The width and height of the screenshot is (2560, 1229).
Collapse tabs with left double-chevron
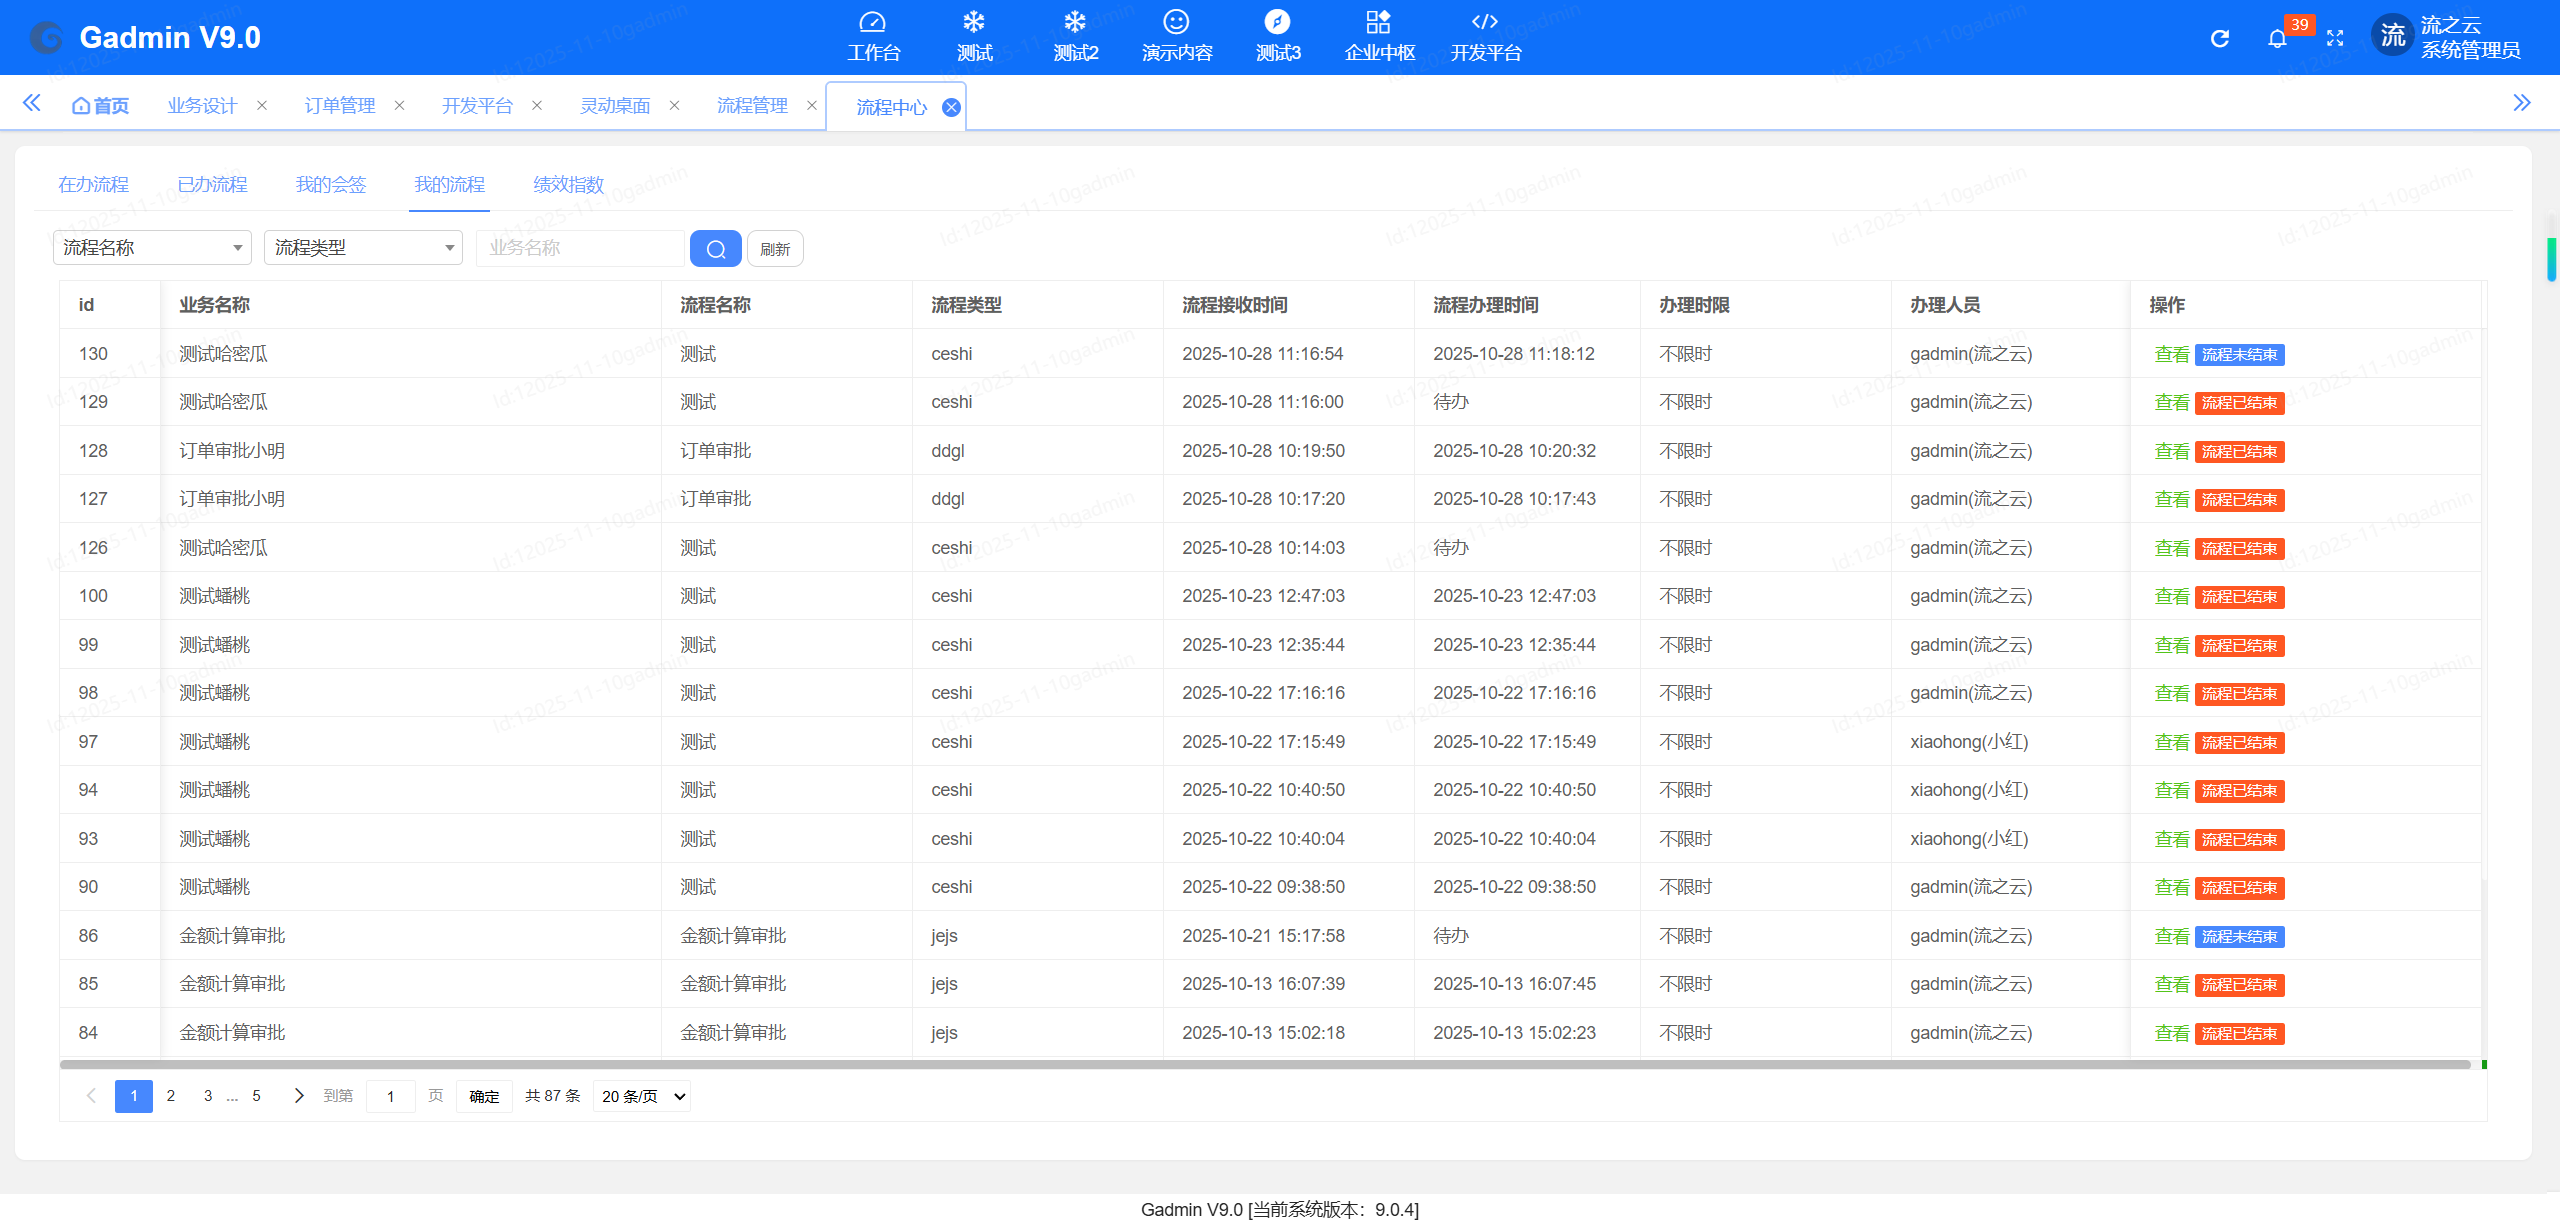coord(32,103)
